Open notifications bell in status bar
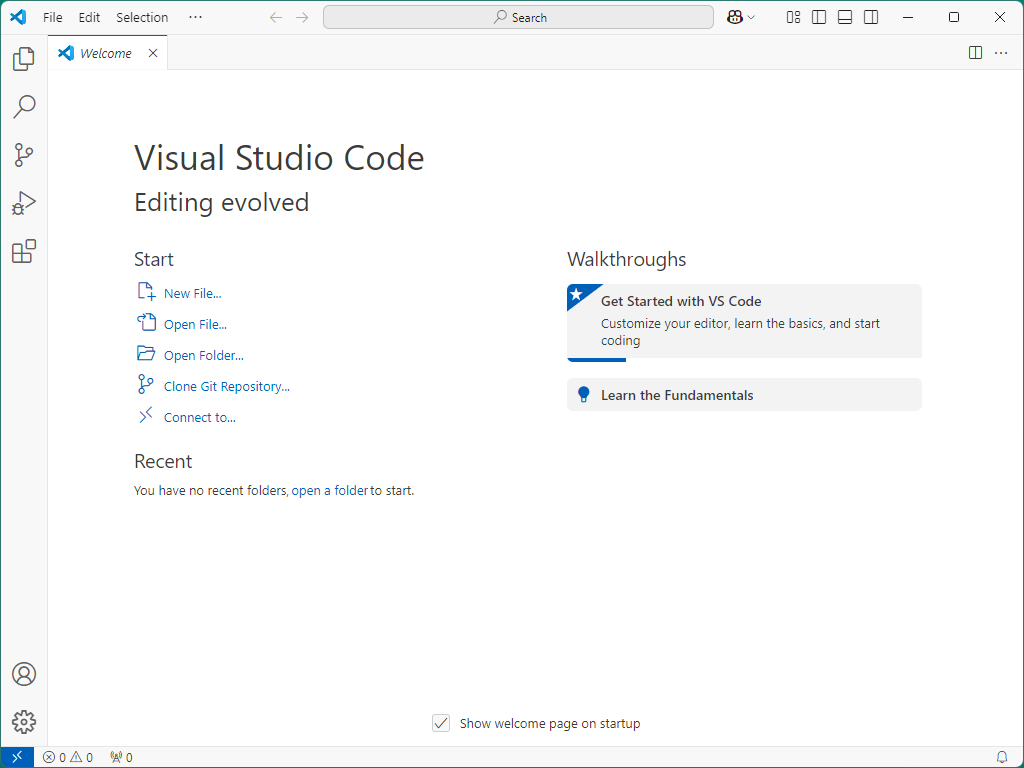The height and width of the screenshot is (768, 1024). (x=1002, y=758)
